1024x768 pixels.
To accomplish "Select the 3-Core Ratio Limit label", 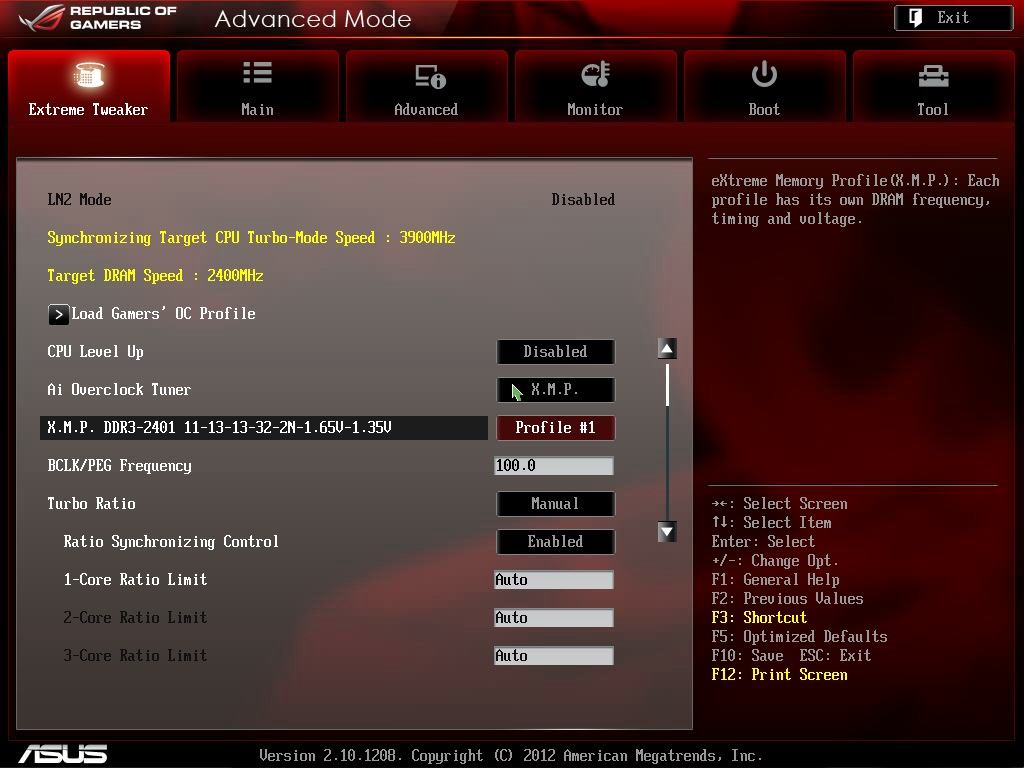I will (x=135, y=656).
